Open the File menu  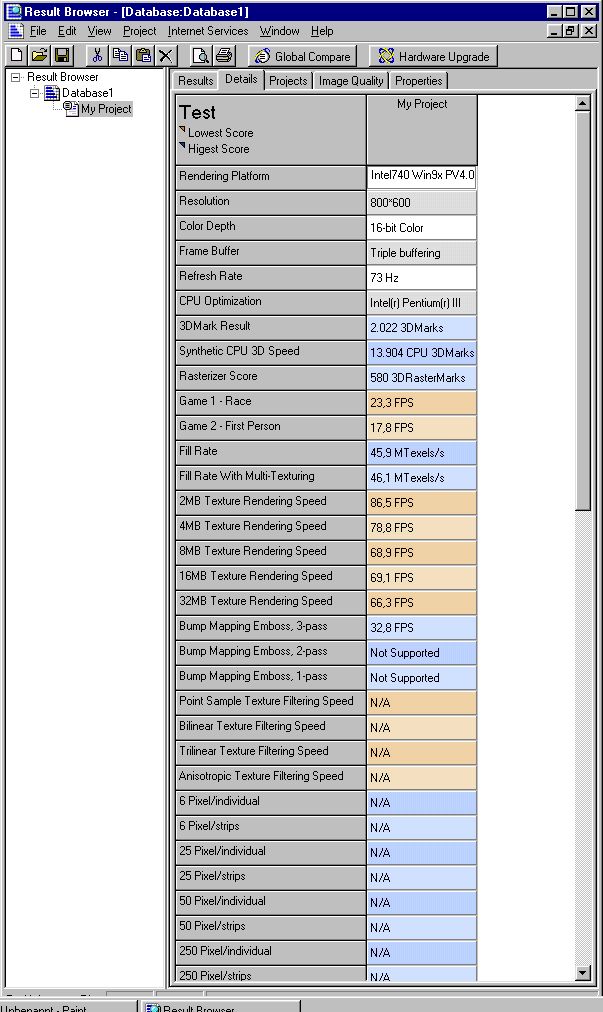(38, 31)
